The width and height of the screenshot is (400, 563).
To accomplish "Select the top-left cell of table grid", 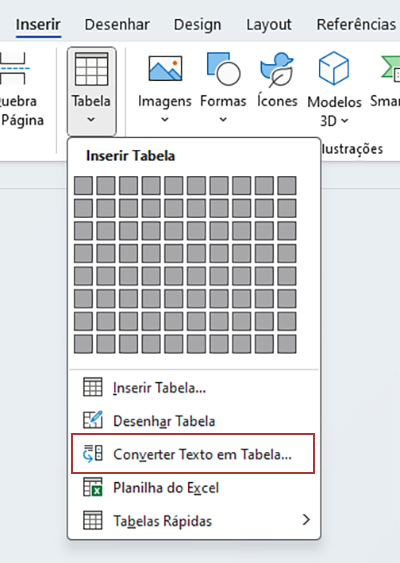I will [x=83, y=185].
